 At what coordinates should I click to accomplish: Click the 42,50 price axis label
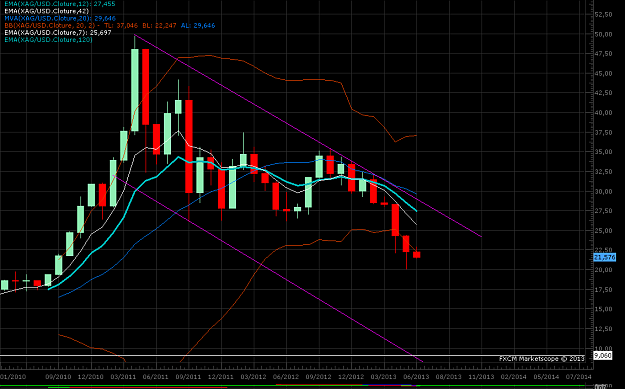pyautogui.click(x=603, y=93)
